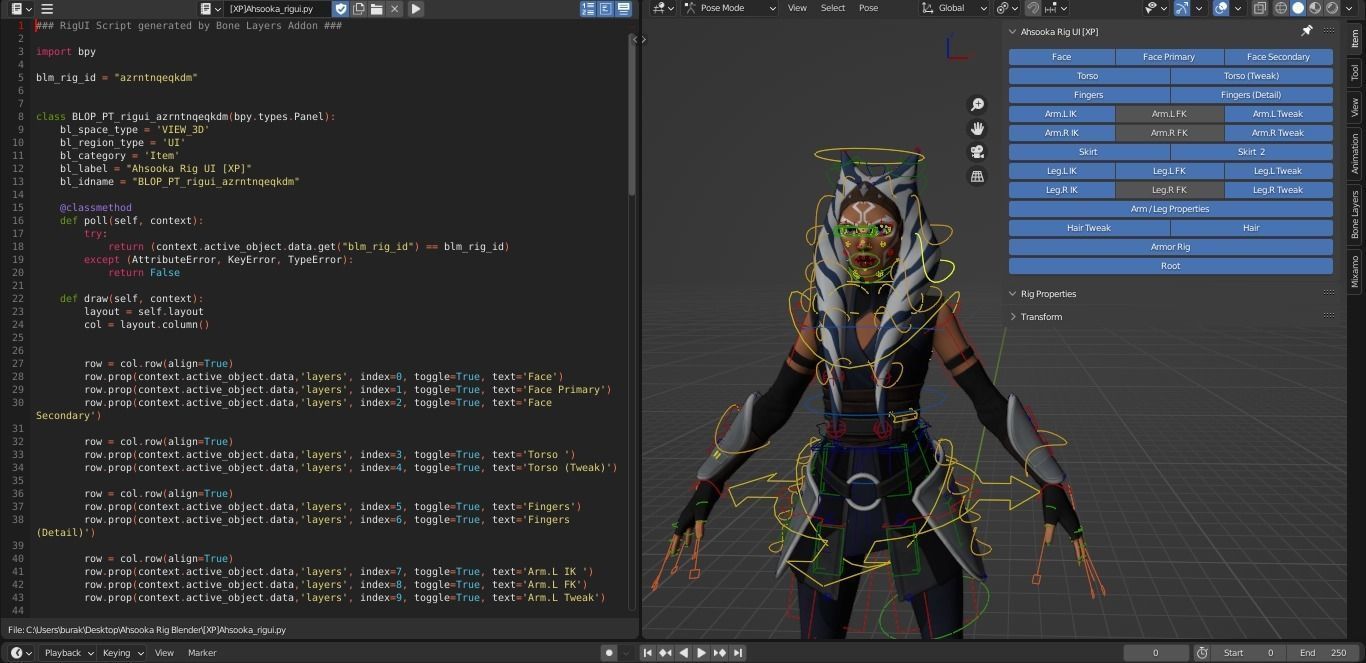Toggle the Torso (Tweak) layer button

1251,76
